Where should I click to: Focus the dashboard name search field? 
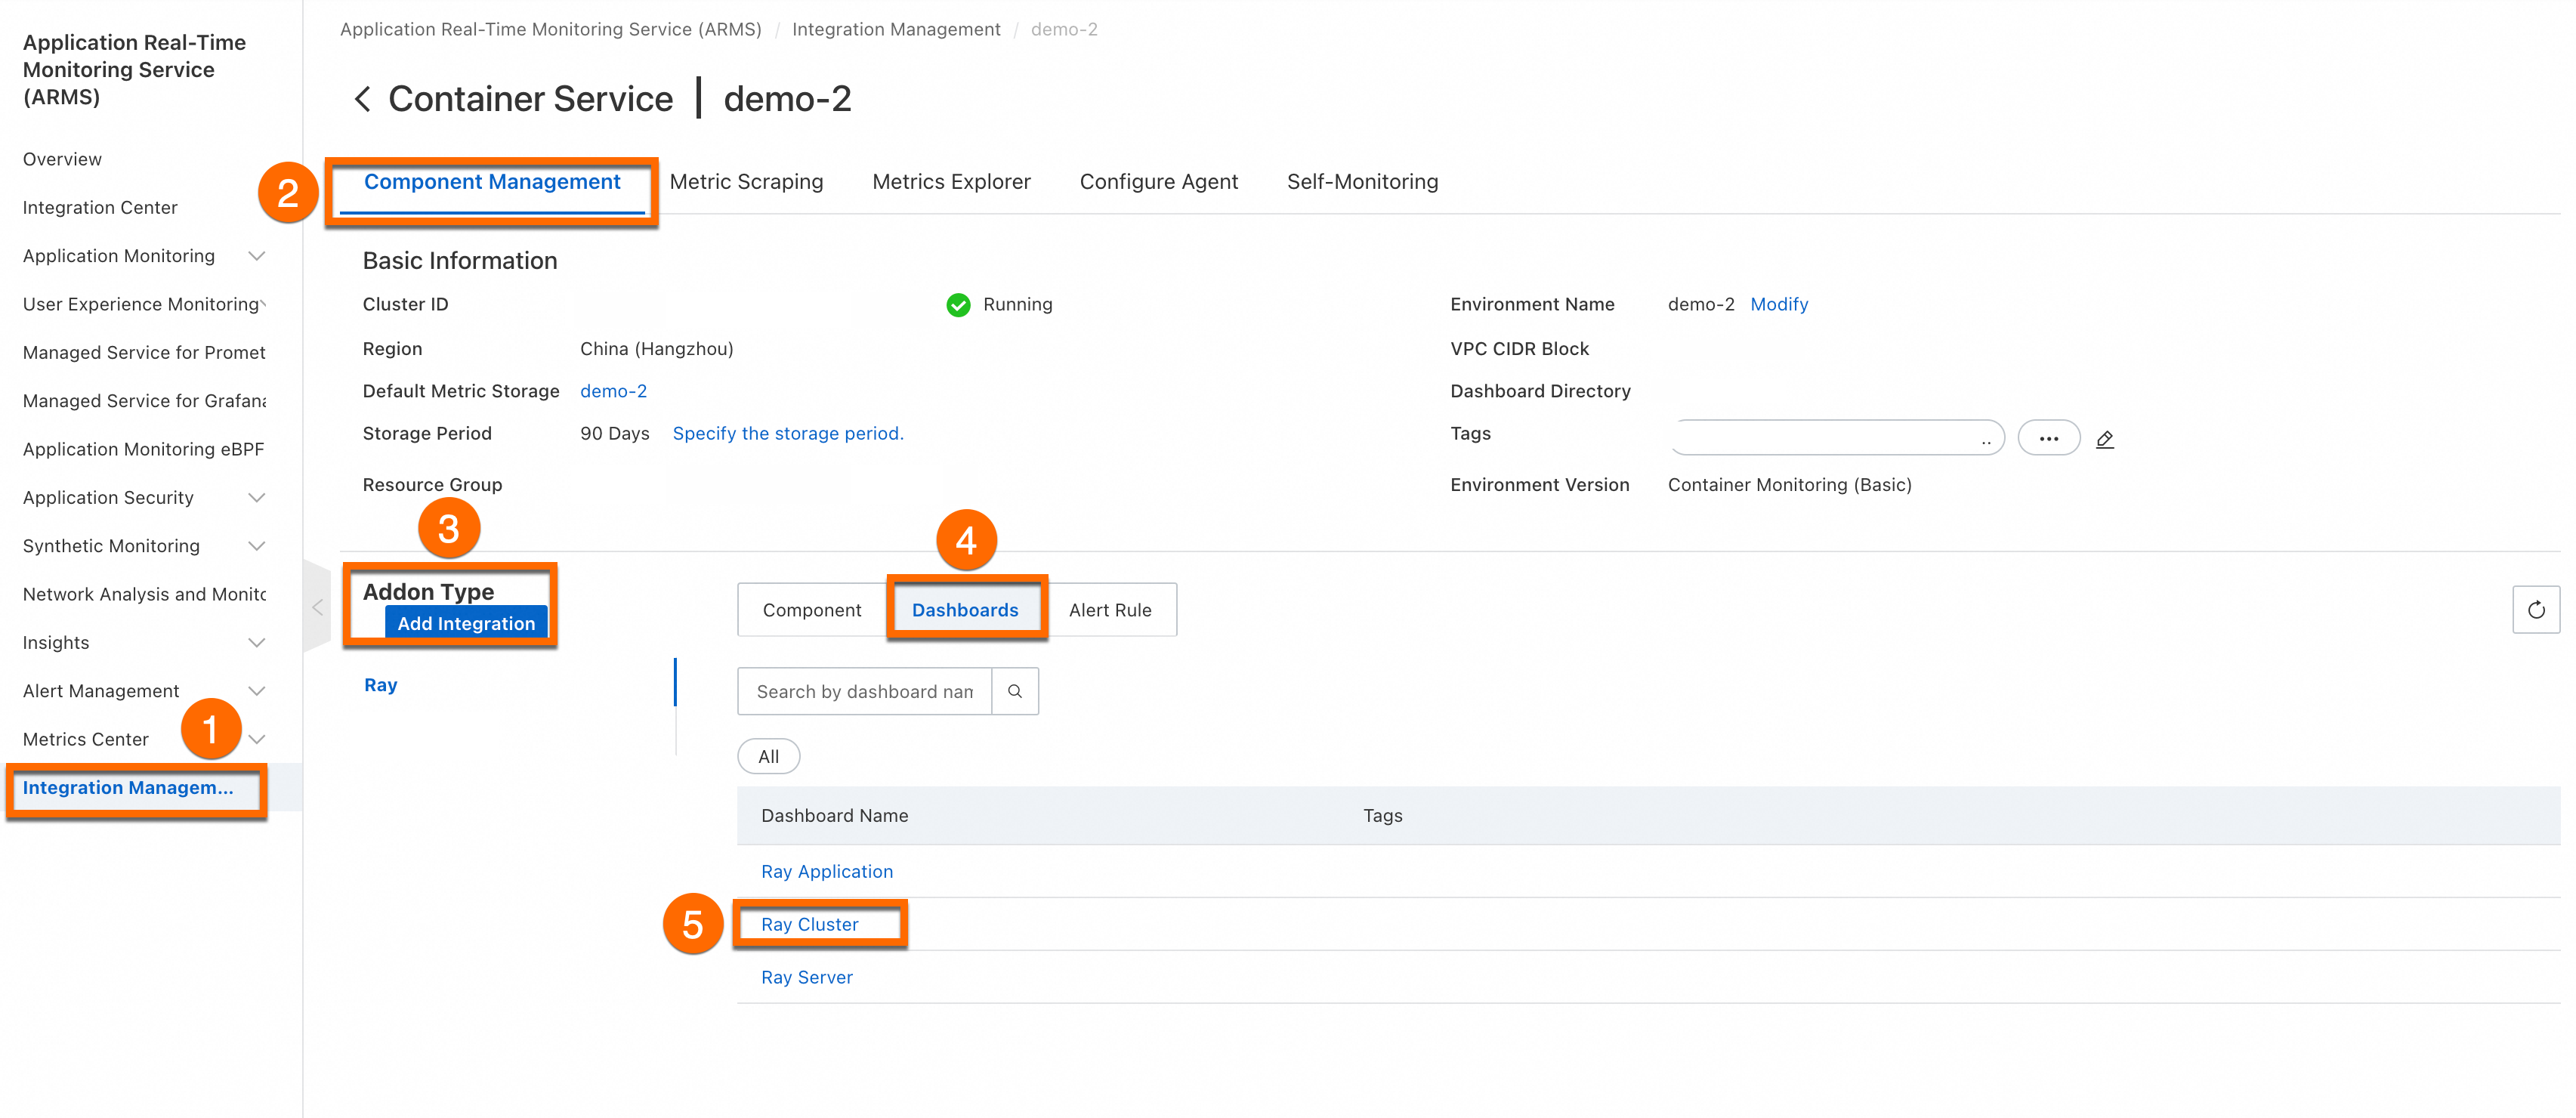pyautogui.click(x=864, y=691)
